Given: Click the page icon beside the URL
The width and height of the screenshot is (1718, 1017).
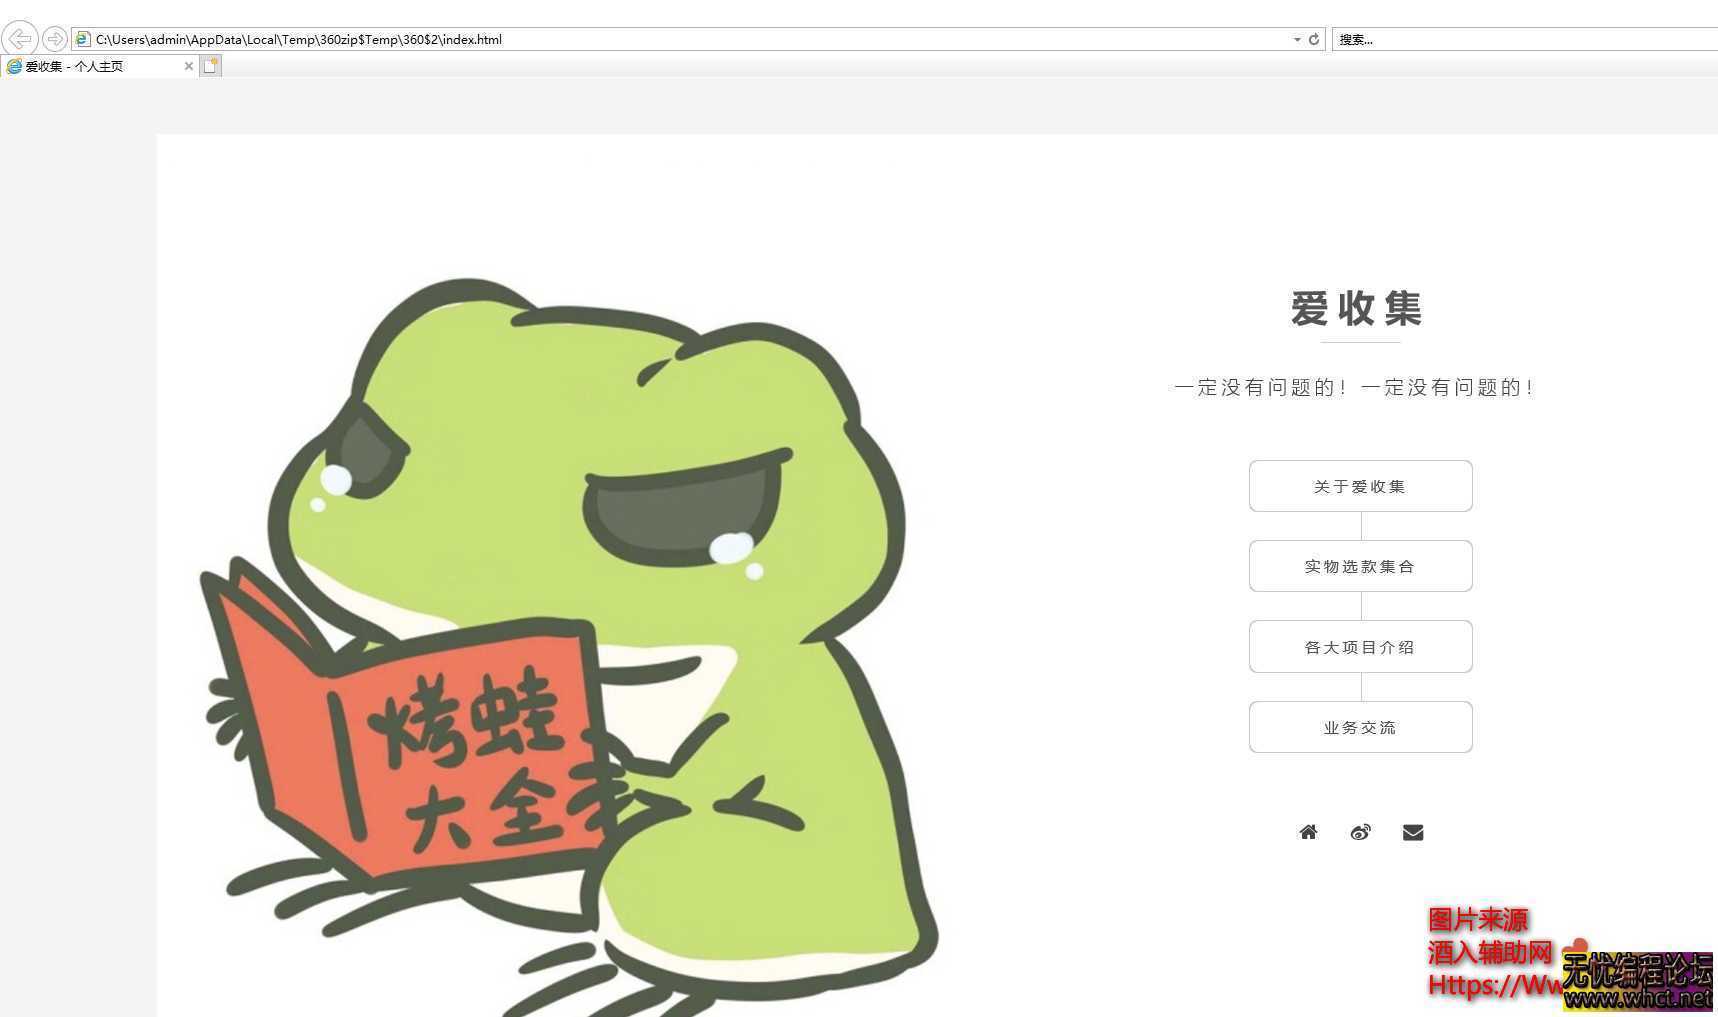Looking at the screenshot, I should coord(83,39).
